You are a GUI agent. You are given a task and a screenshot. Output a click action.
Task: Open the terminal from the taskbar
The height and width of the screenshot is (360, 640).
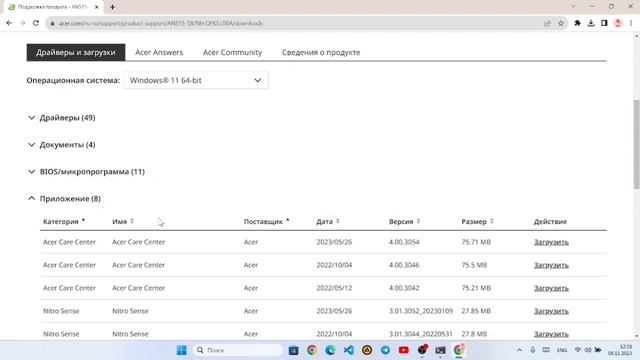click(440, 350)
